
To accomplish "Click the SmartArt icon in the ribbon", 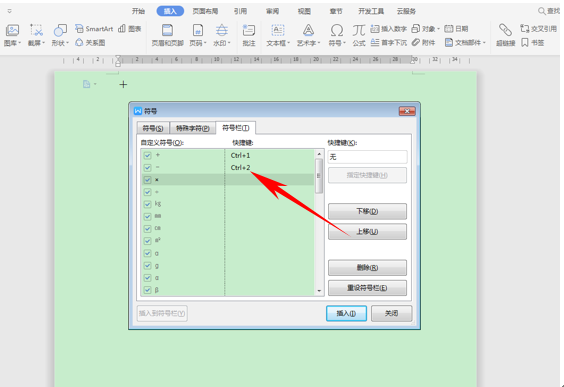I will 94,29.
